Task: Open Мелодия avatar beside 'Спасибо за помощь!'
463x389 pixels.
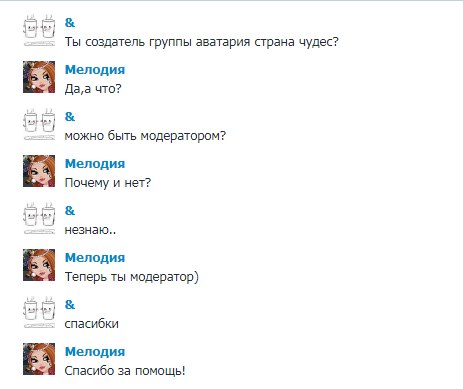Action: click(39, 359)
